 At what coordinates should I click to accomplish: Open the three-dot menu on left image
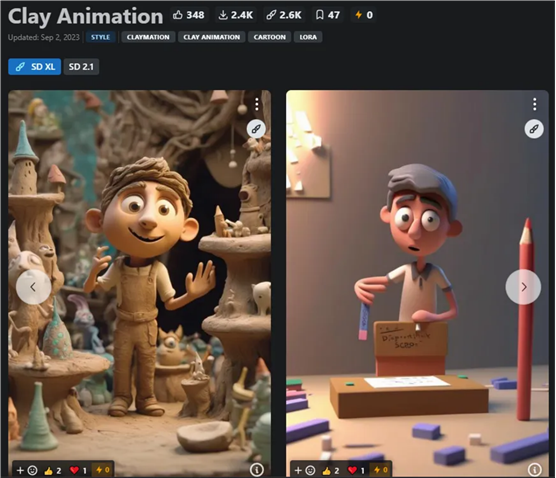pos(257,104)
